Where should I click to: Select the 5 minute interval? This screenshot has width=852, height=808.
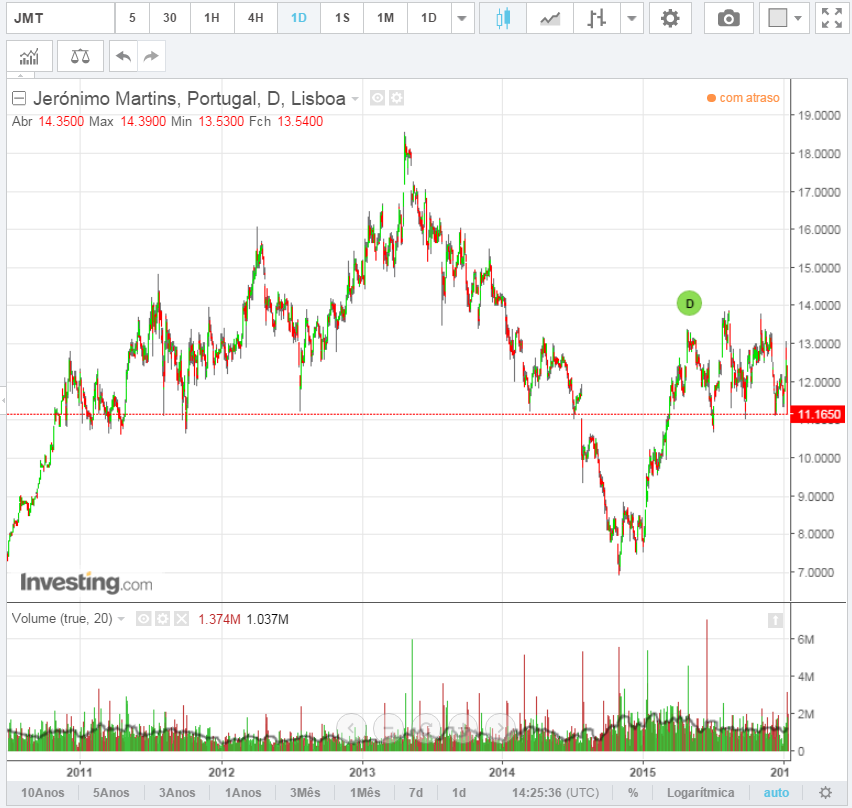[x=132, y=18]
